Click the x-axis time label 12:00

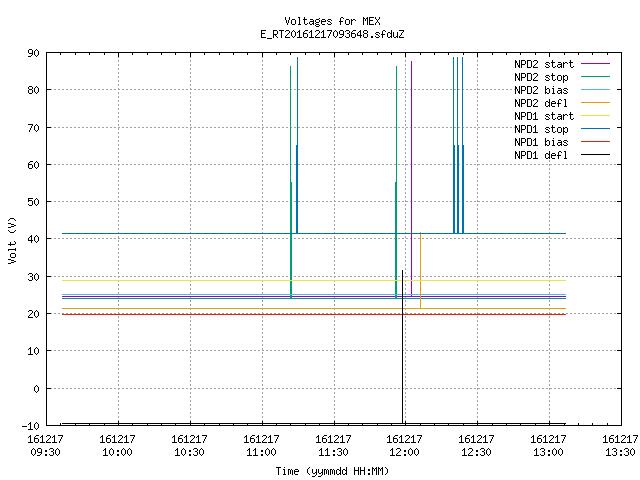pyautogui.click(x=404, y=452)
